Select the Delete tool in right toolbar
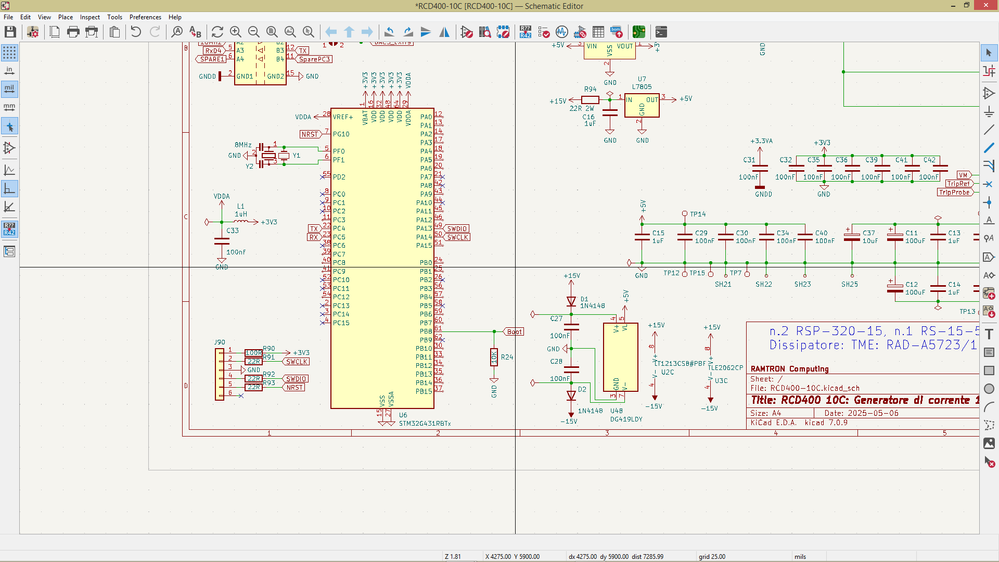 point(989,462)
